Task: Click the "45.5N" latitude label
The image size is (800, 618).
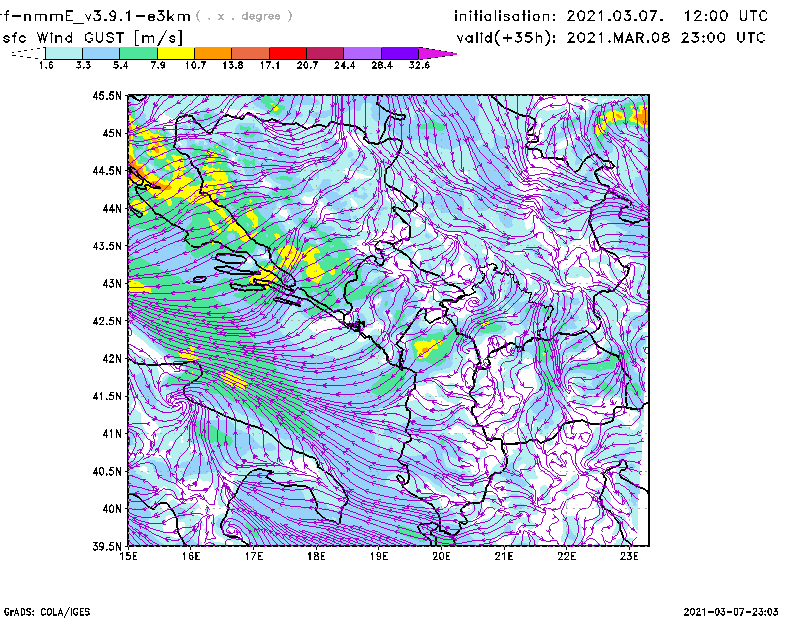Action: [x=107, y=95]
